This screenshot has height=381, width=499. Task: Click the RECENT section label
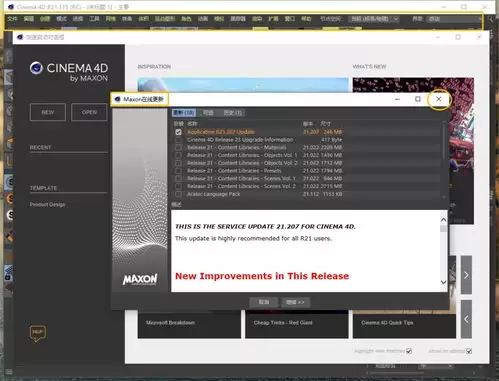click(x=40, y=147)
